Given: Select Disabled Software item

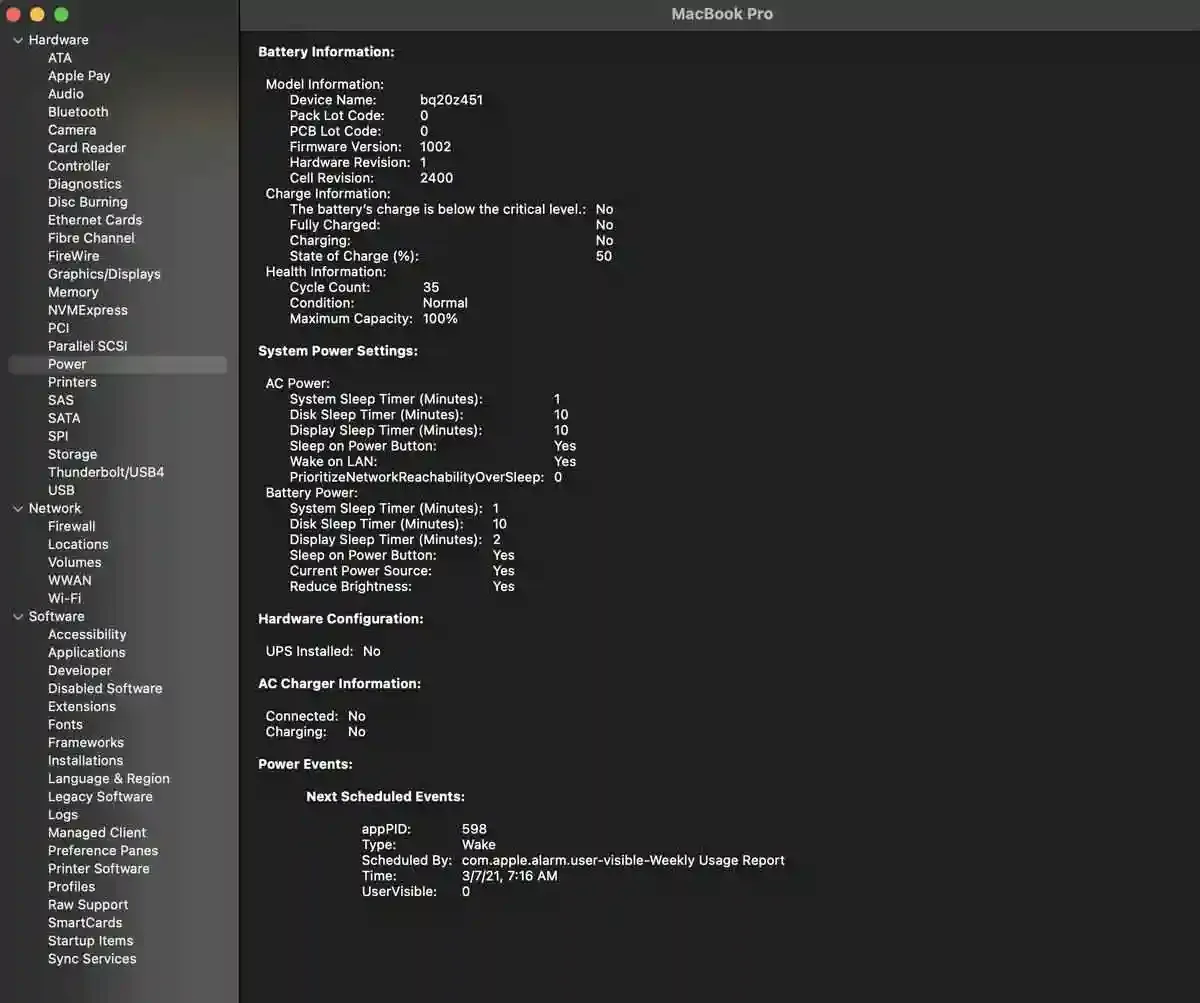Looking at the screenshot, I should click(x=105, y=688).
